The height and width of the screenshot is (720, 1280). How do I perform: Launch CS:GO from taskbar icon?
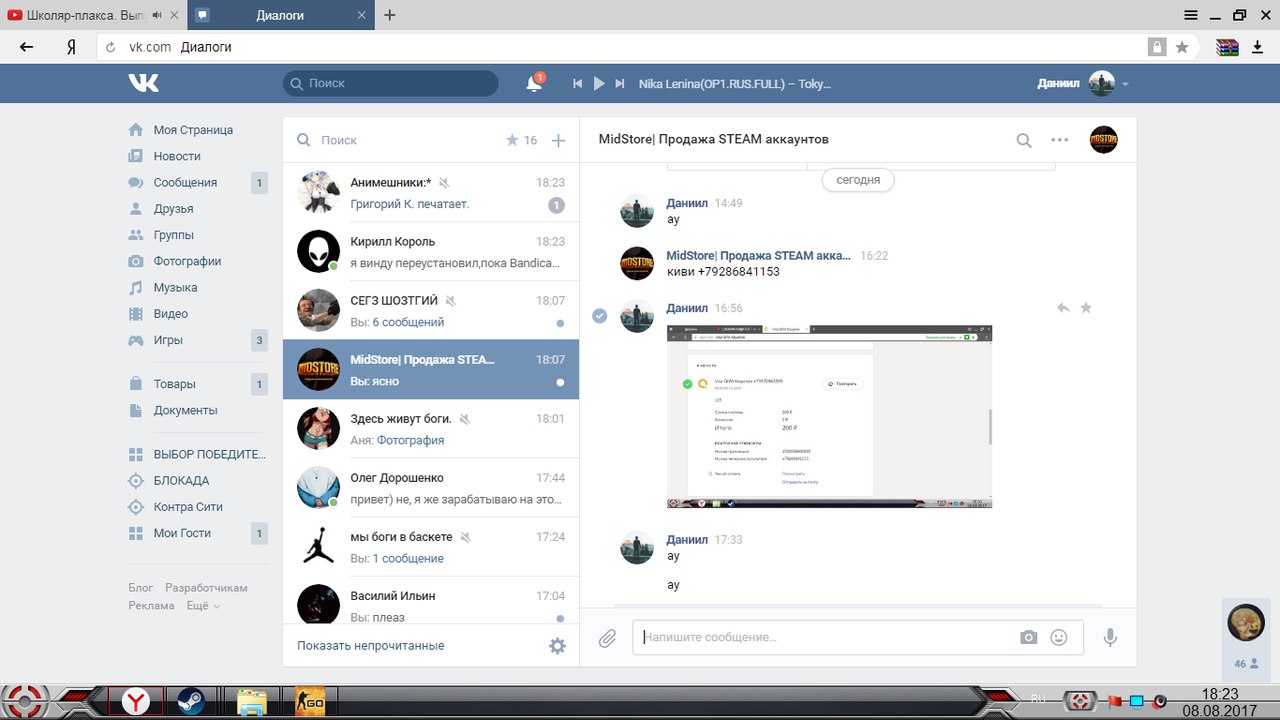(x=310, y=701)
